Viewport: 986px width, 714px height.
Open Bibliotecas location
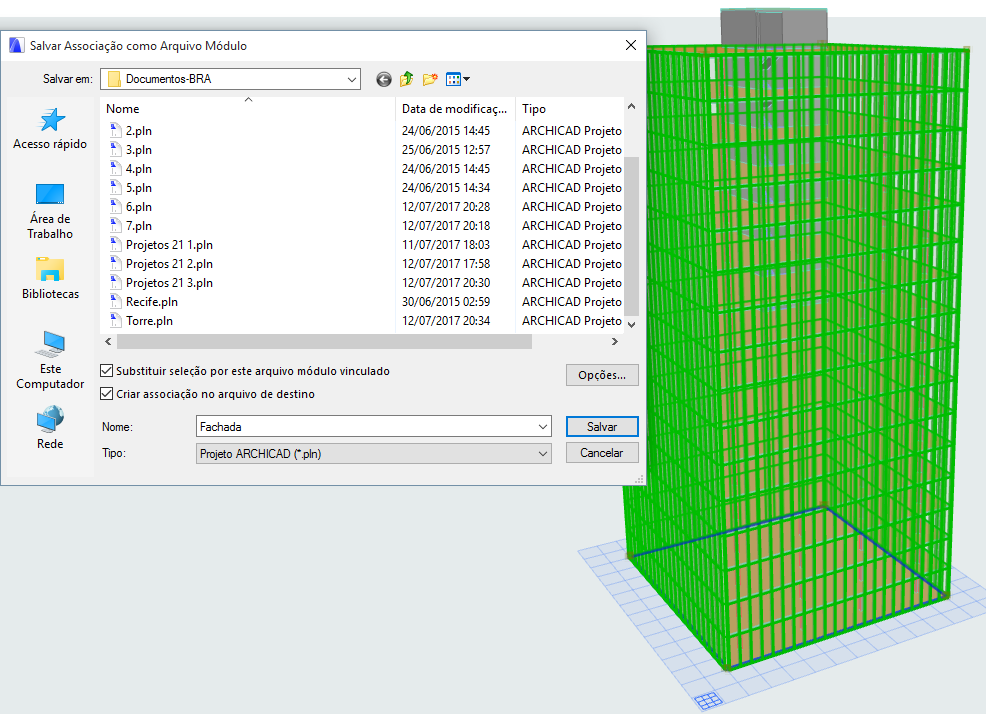(50, 279)
